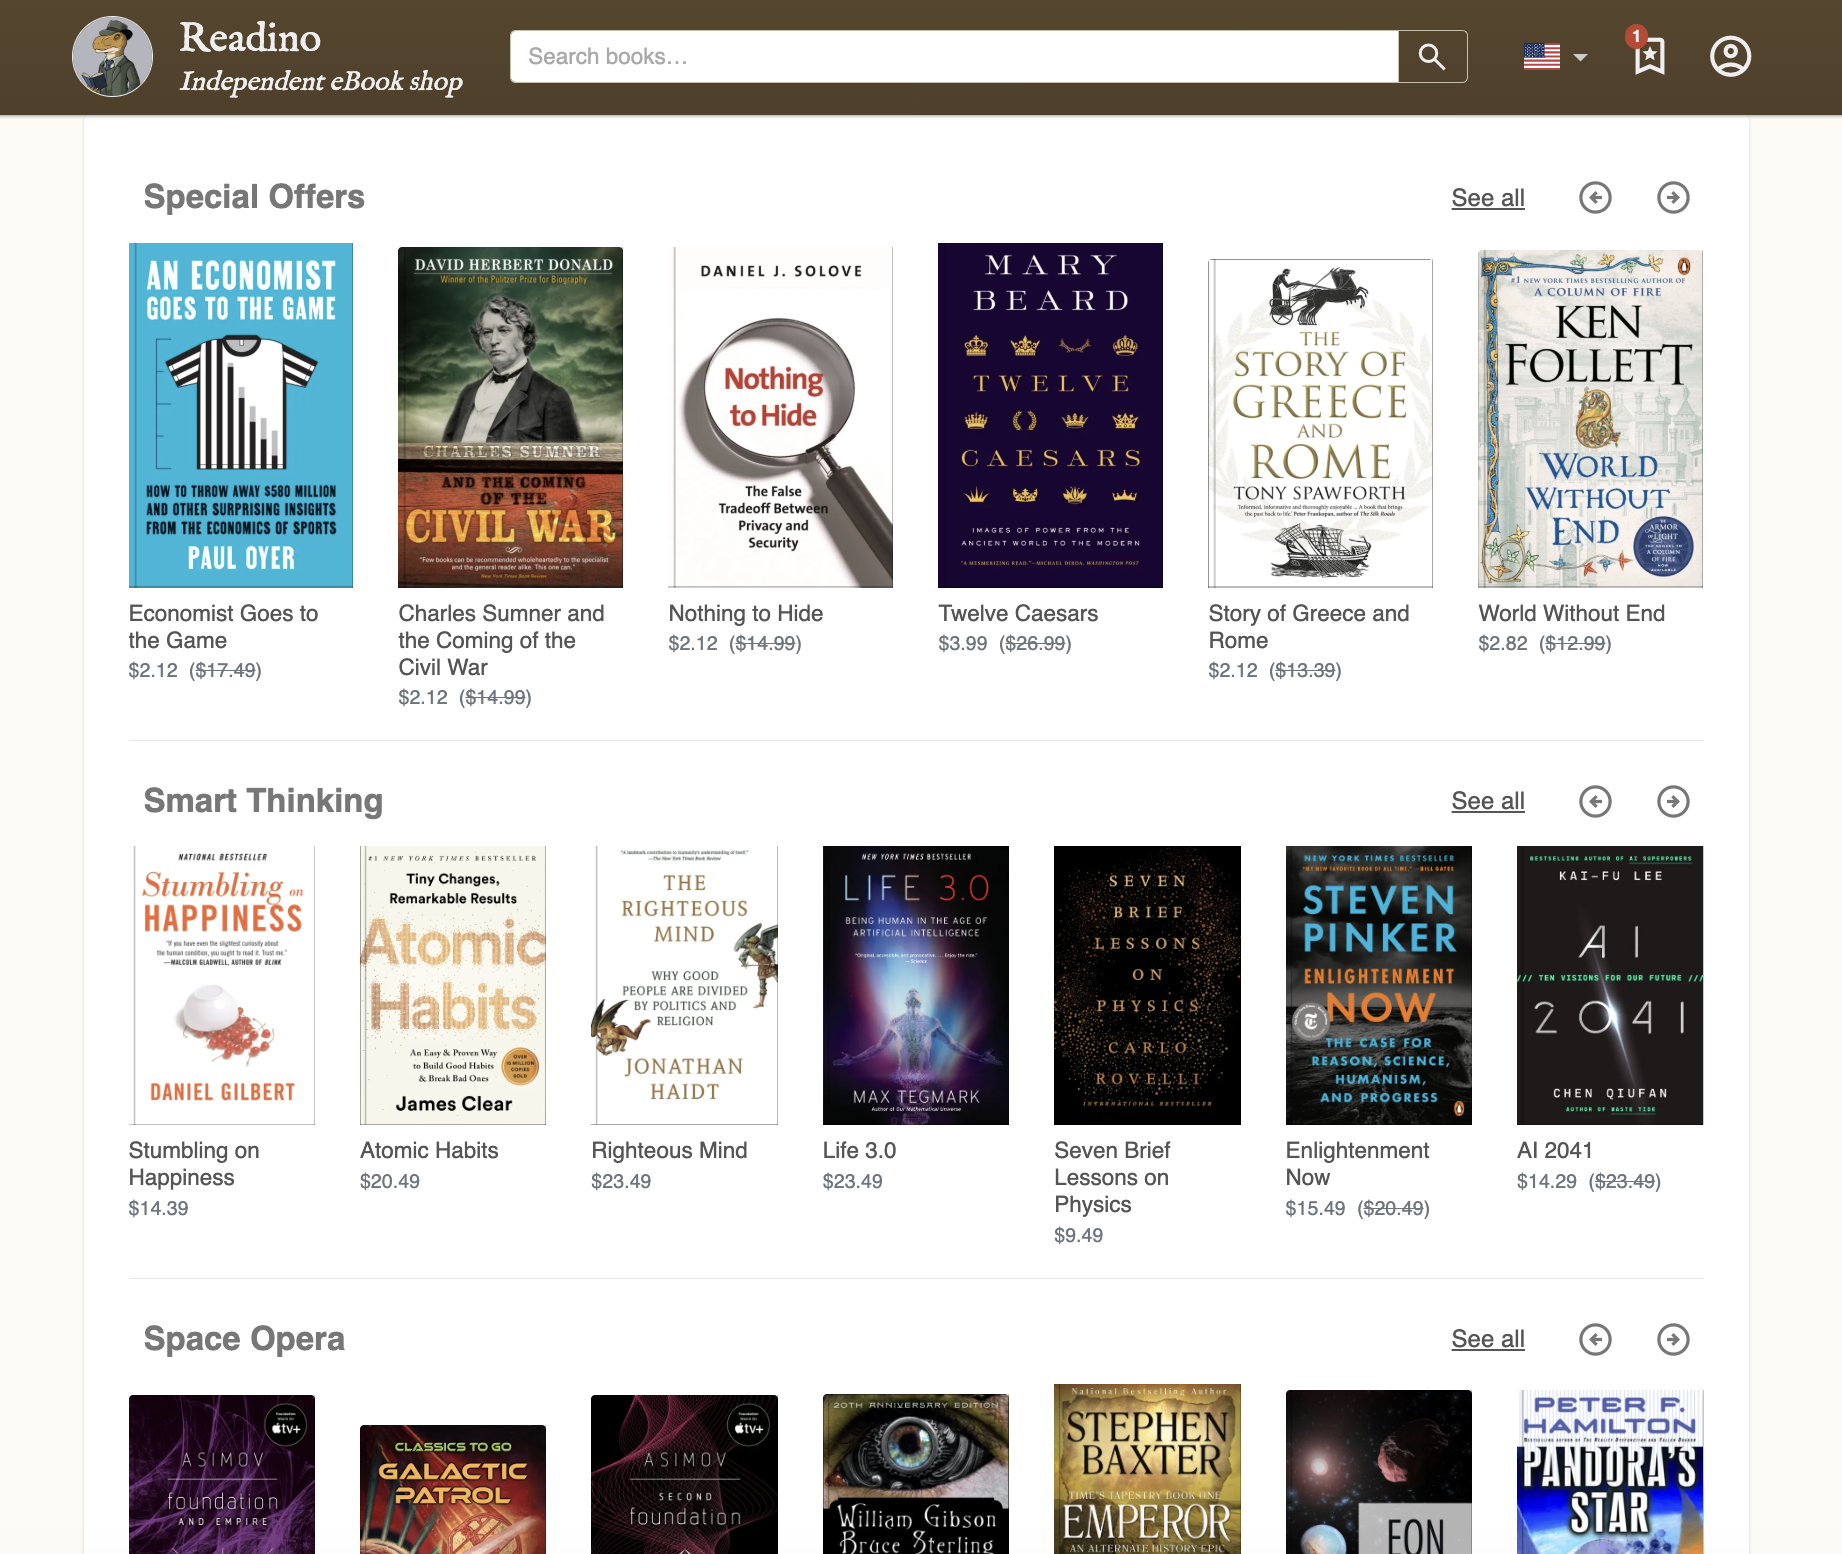Click Charles Sumner and the Coming title
The image size is (1842, 1554).
[501, 640]
